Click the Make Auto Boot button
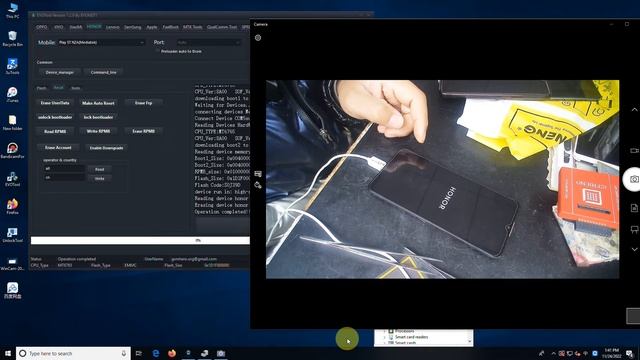Image resolution: width=640 pixels, height=360 pixels. click(x=98, y=103)
